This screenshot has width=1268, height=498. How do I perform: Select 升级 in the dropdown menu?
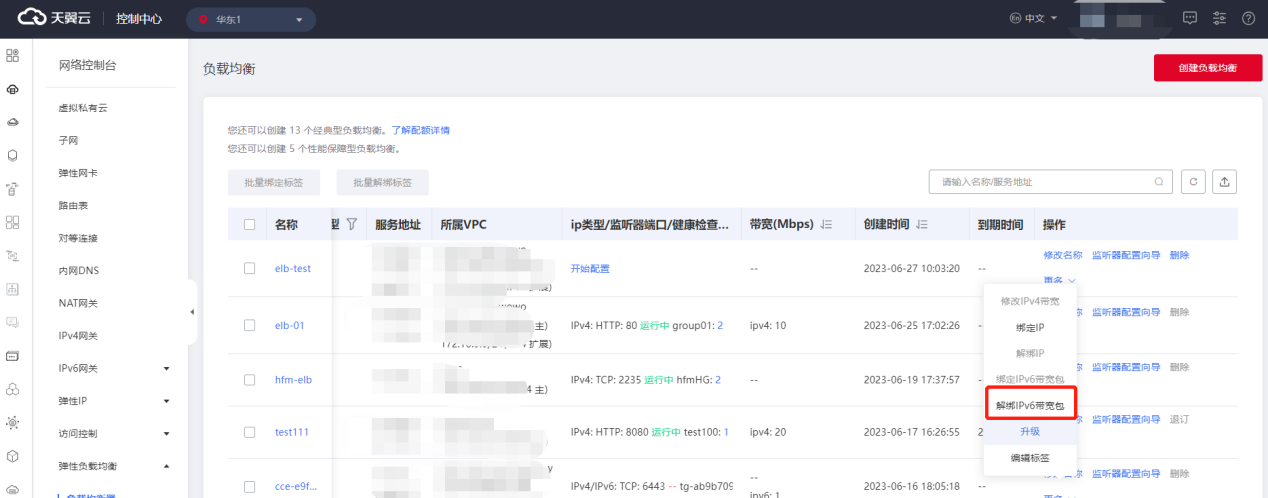click(x=1030, y=431)
